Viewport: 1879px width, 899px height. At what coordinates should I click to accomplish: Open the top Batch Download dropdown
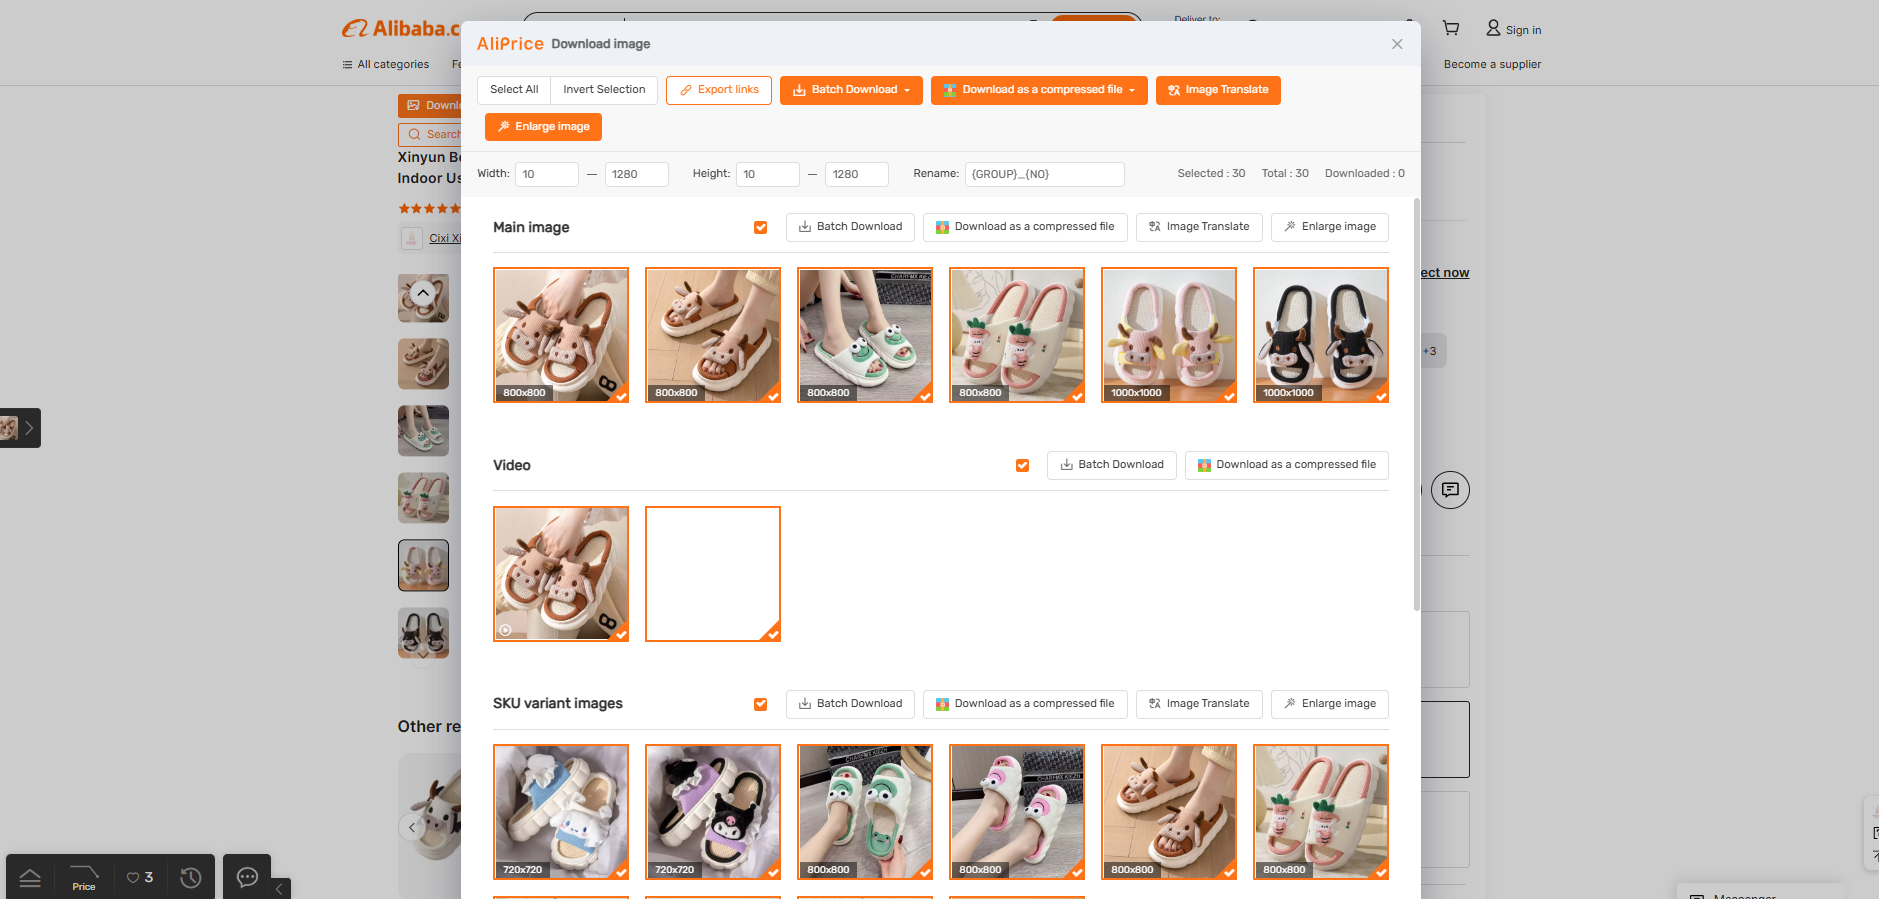click(x=851, y=90)
